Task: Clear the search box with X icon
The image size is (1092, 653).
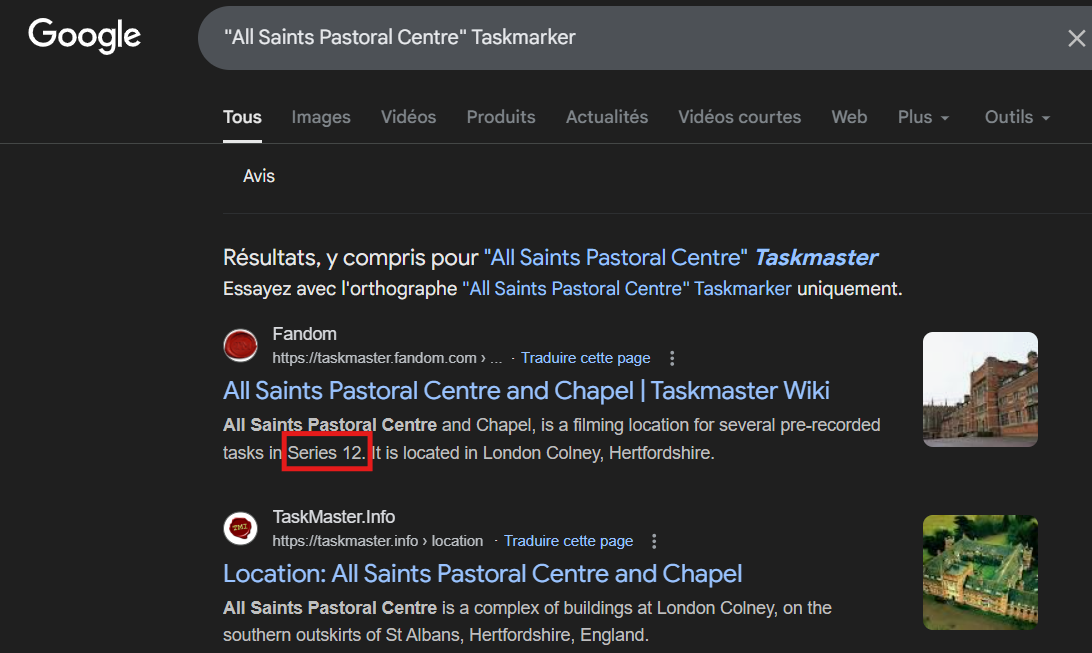Action: tap(1076, 38)
